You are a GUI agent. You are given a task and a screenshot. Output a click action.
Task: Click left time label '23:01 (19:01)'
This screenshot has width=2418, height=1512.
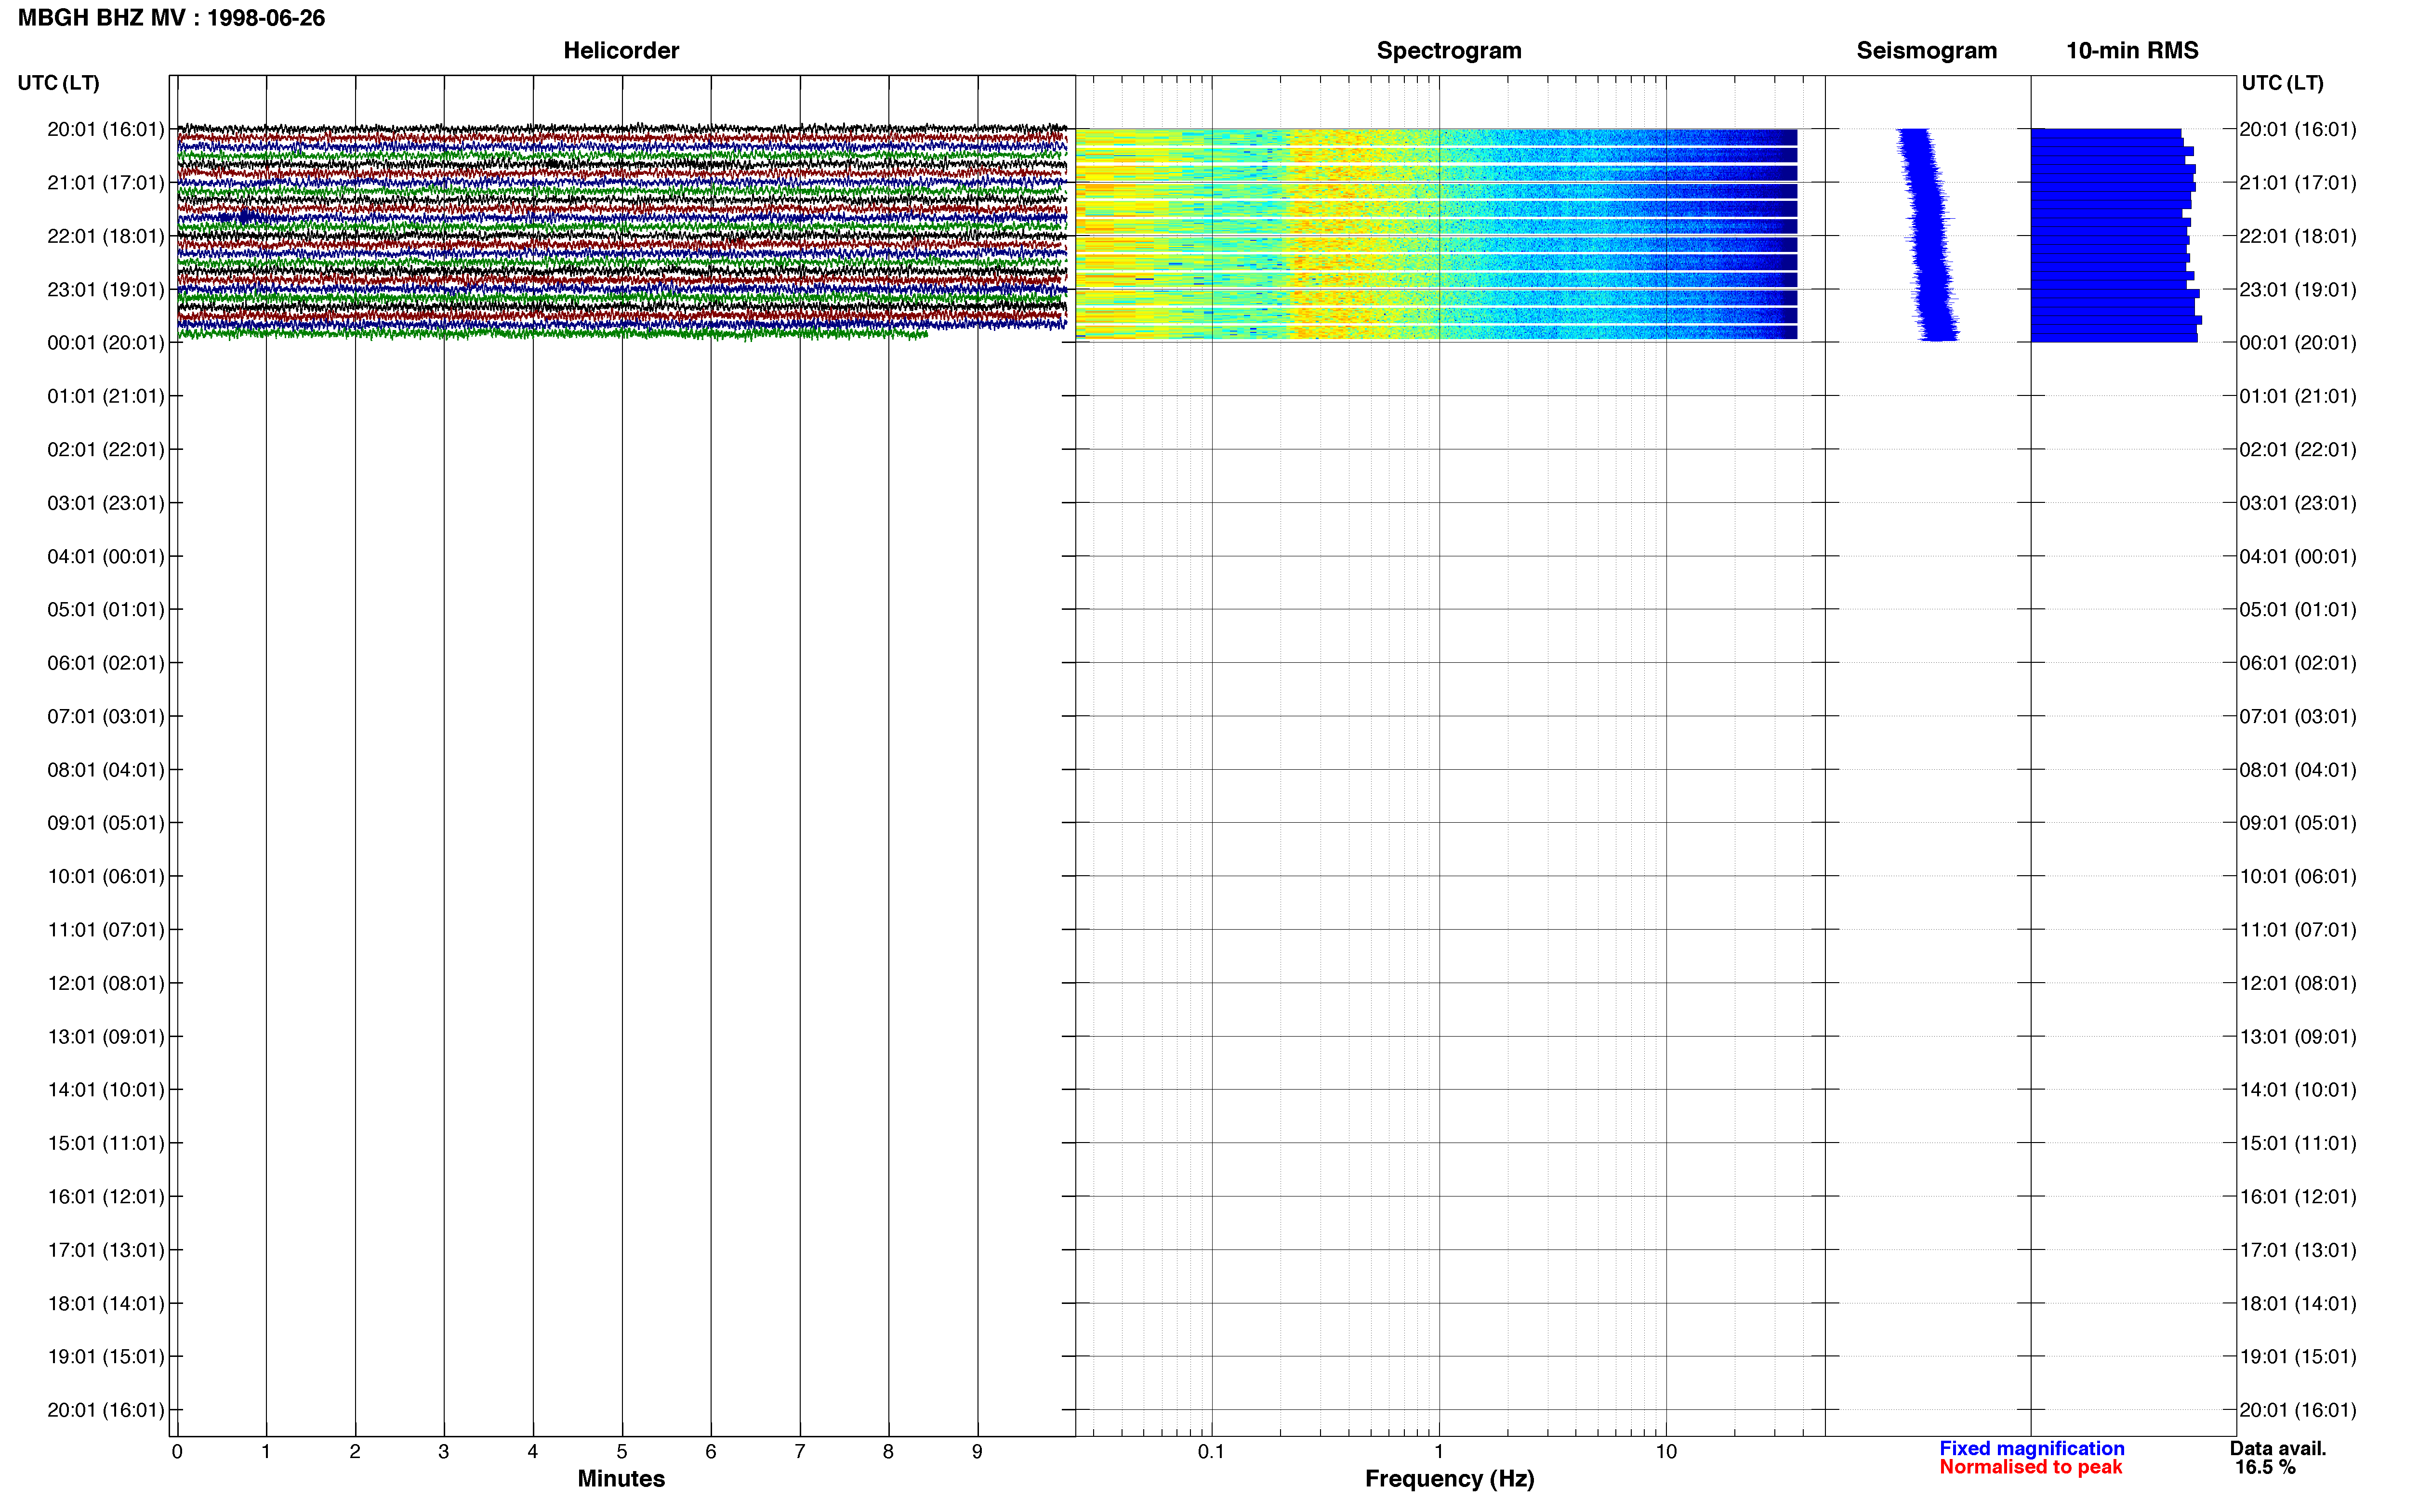(x=106, y=289)
